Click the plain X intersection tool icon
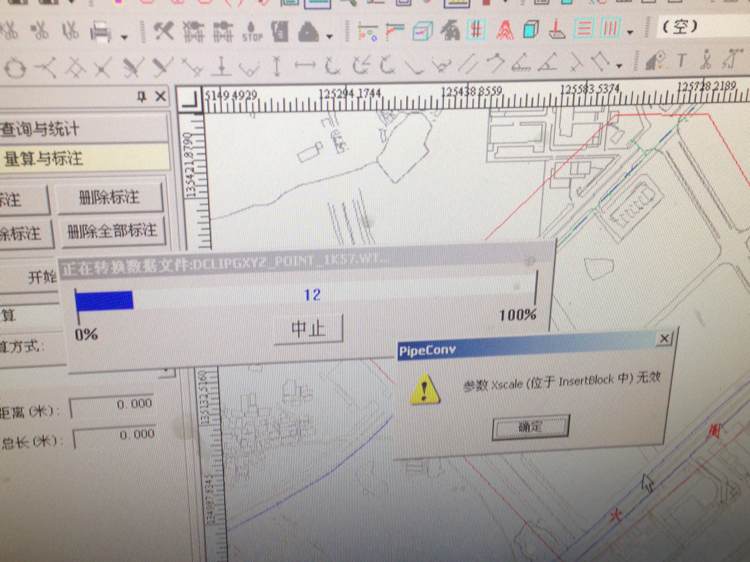Viewport: 750px width, 562px height. pyautogui.click(x=102, y=68)
